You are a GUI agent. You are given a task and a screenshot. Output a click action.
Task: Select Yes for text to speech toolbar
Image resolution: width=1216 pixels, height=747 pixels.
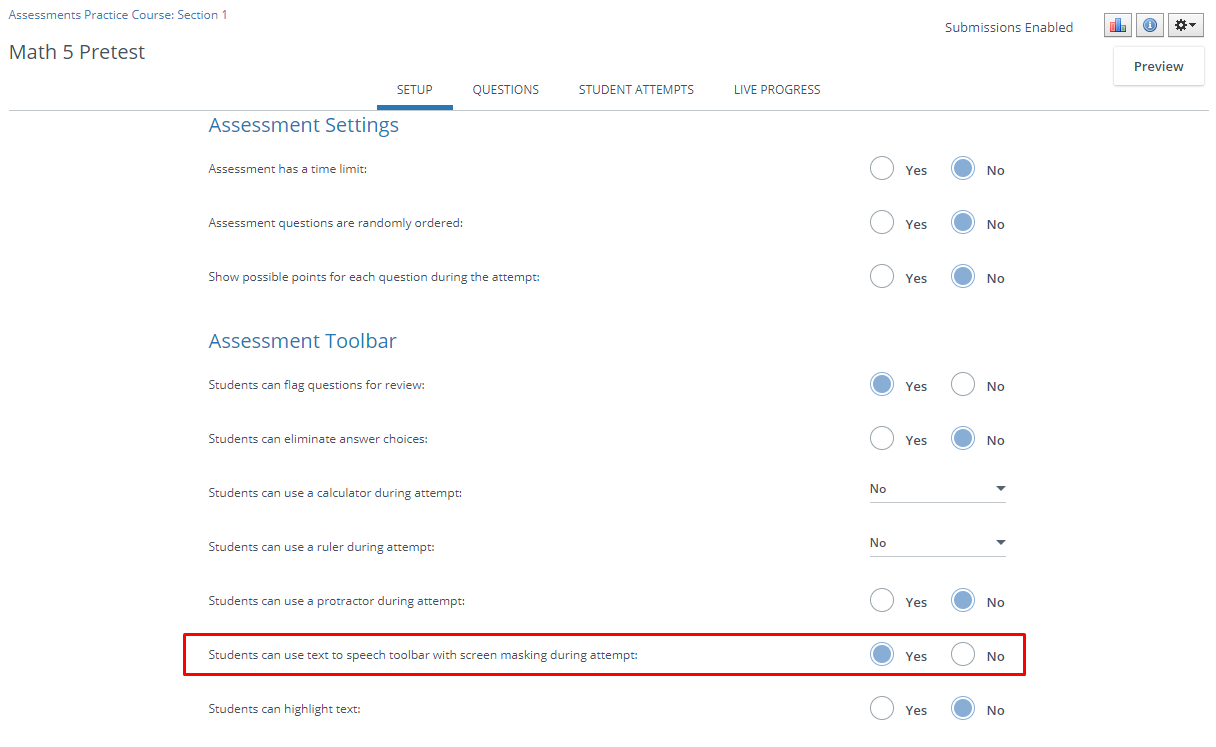tap(882, 655)
